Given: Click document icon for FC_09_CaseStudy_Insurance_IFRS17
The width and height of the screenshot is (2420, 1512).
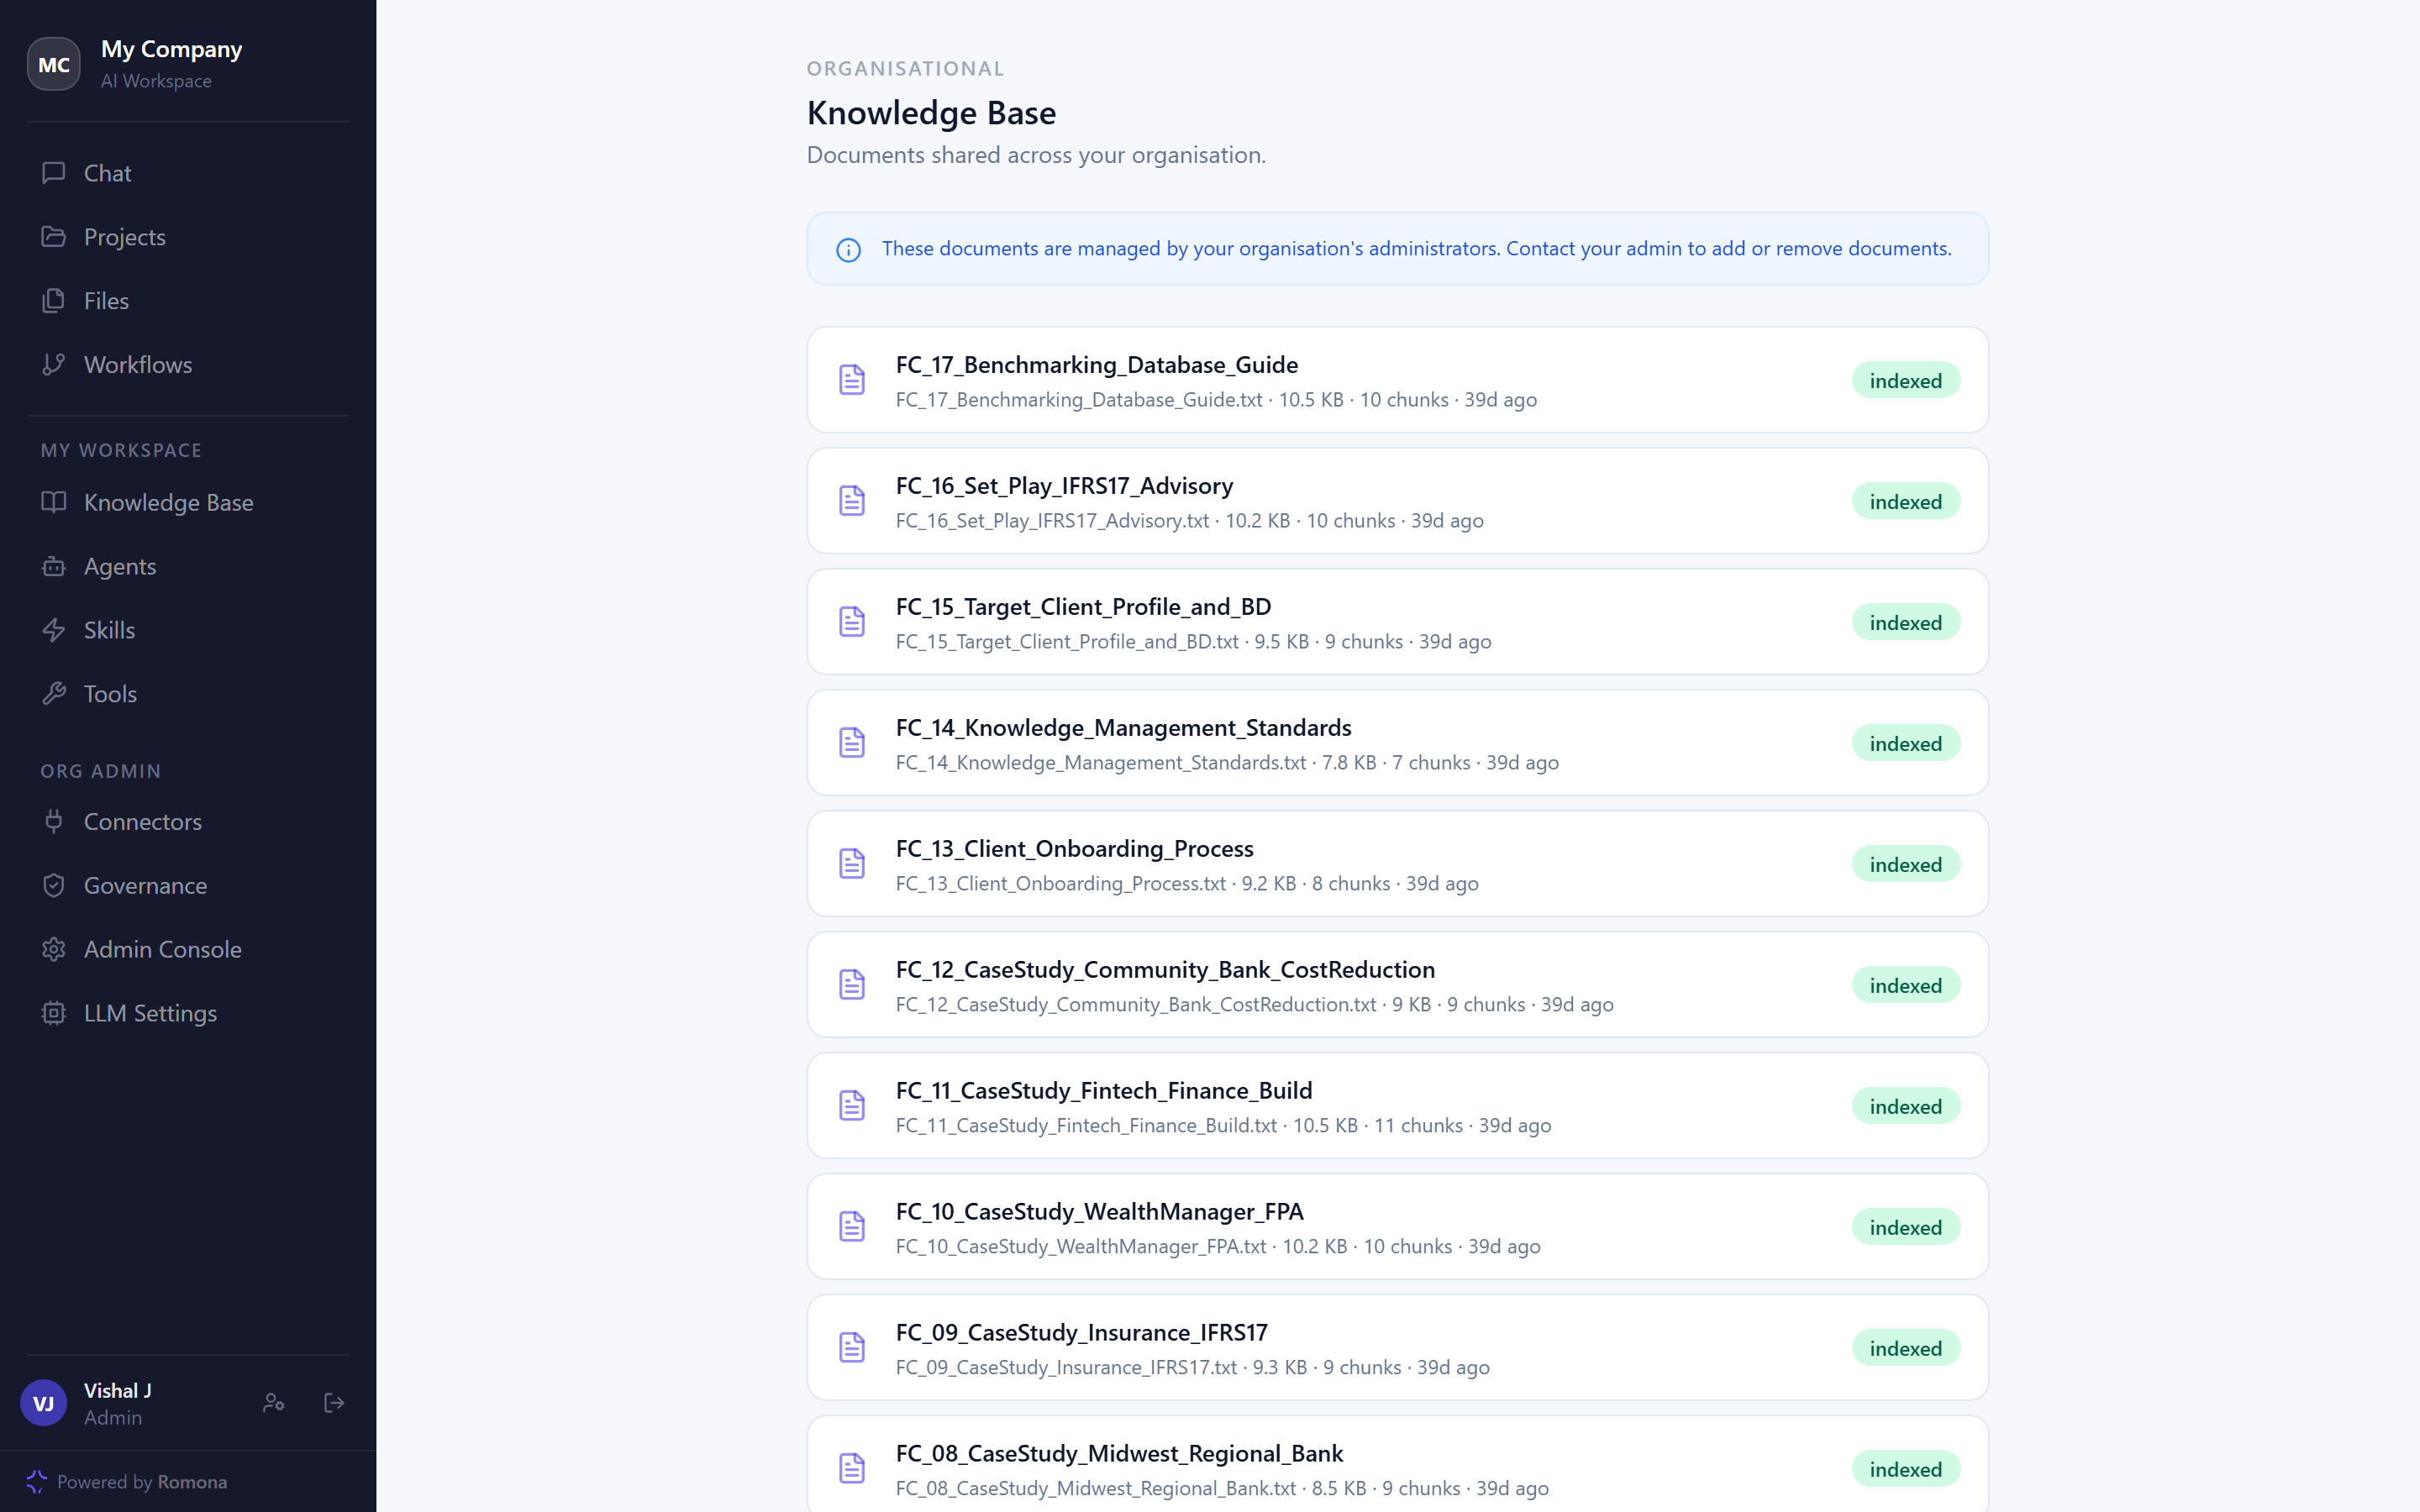Looking at the screenshot, I should click(x=852, y=1348).
